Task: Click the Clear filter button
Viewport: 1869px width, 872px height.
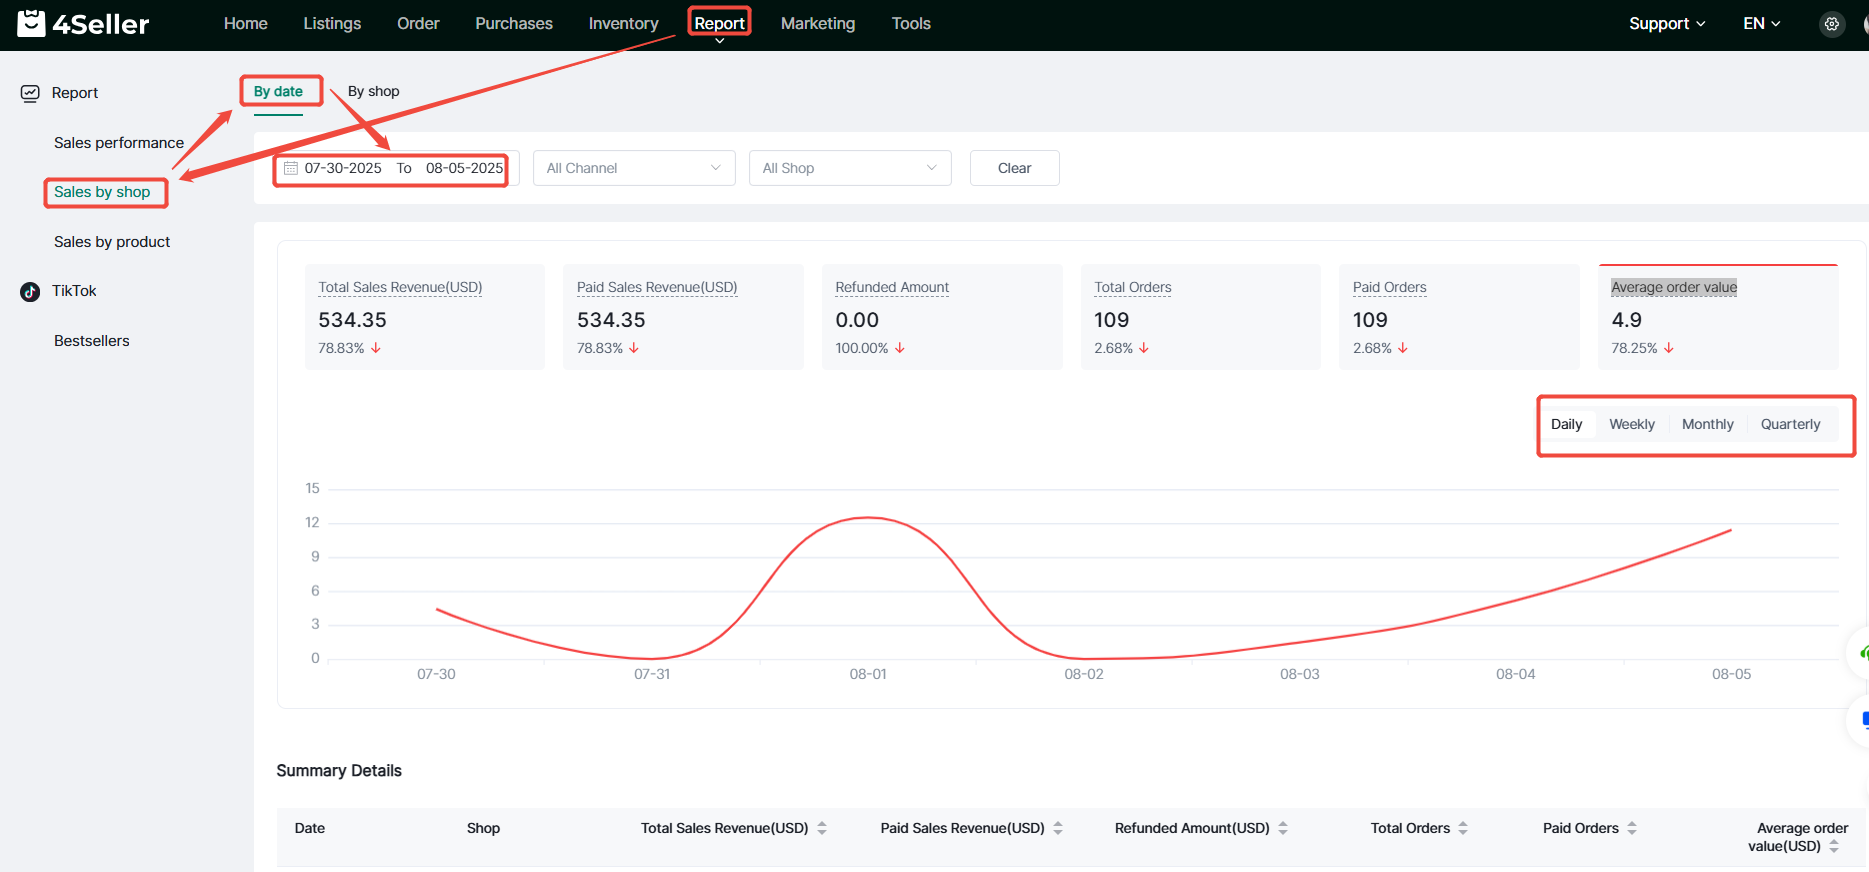Action: click(x=1014, y=168)
